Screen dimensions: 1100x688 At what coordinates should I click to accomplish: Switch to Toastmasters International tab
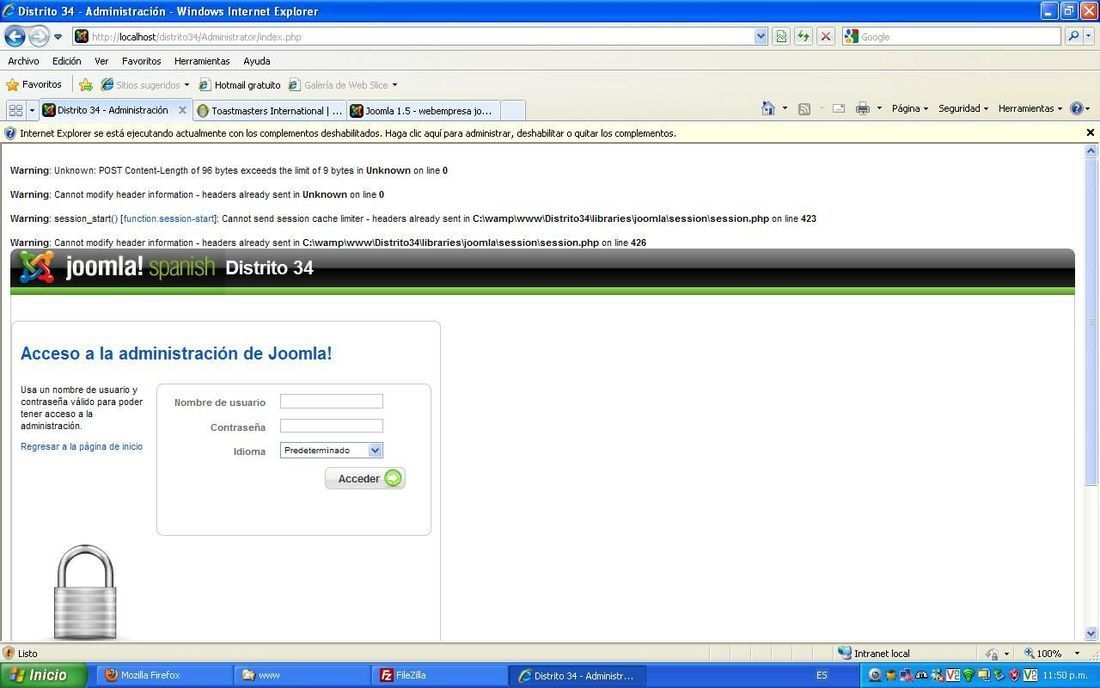tap(269, 111)
